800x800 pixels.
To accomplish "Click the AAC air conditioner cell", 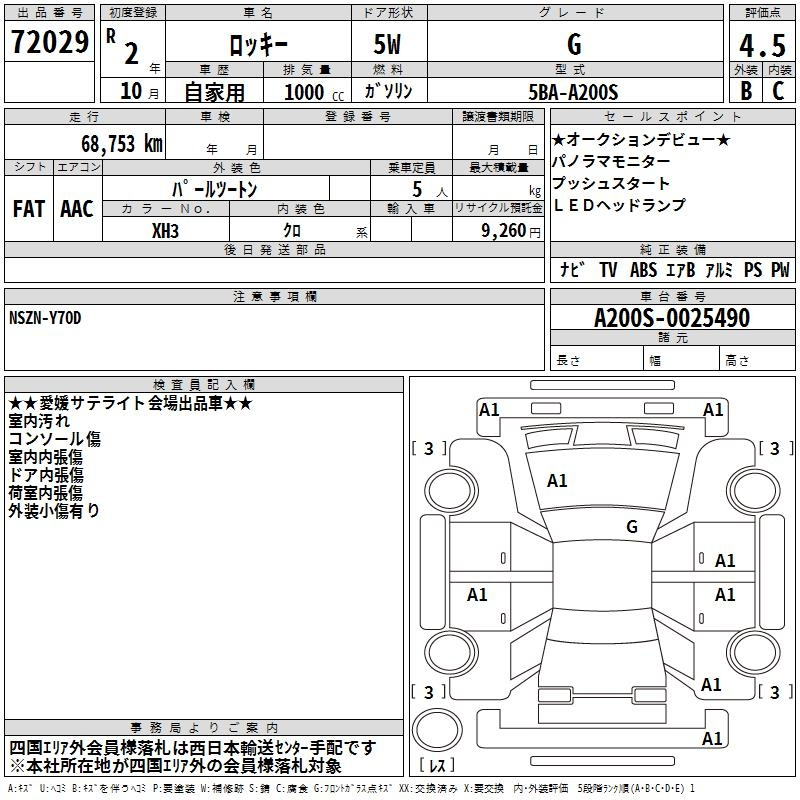I will [76, 208].
